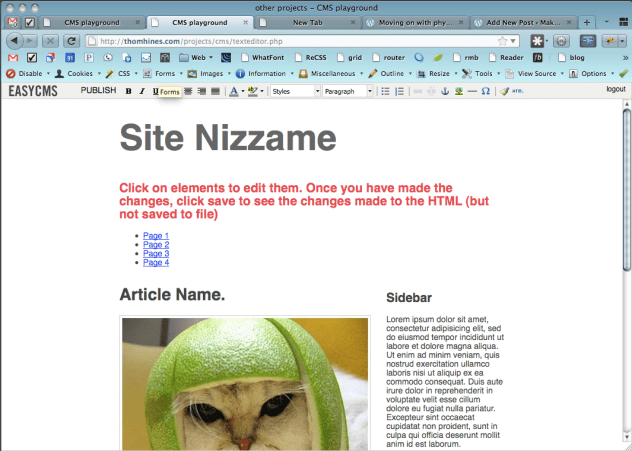Click the browser back button
Screen dimensions: 632x451
[14, 41]
